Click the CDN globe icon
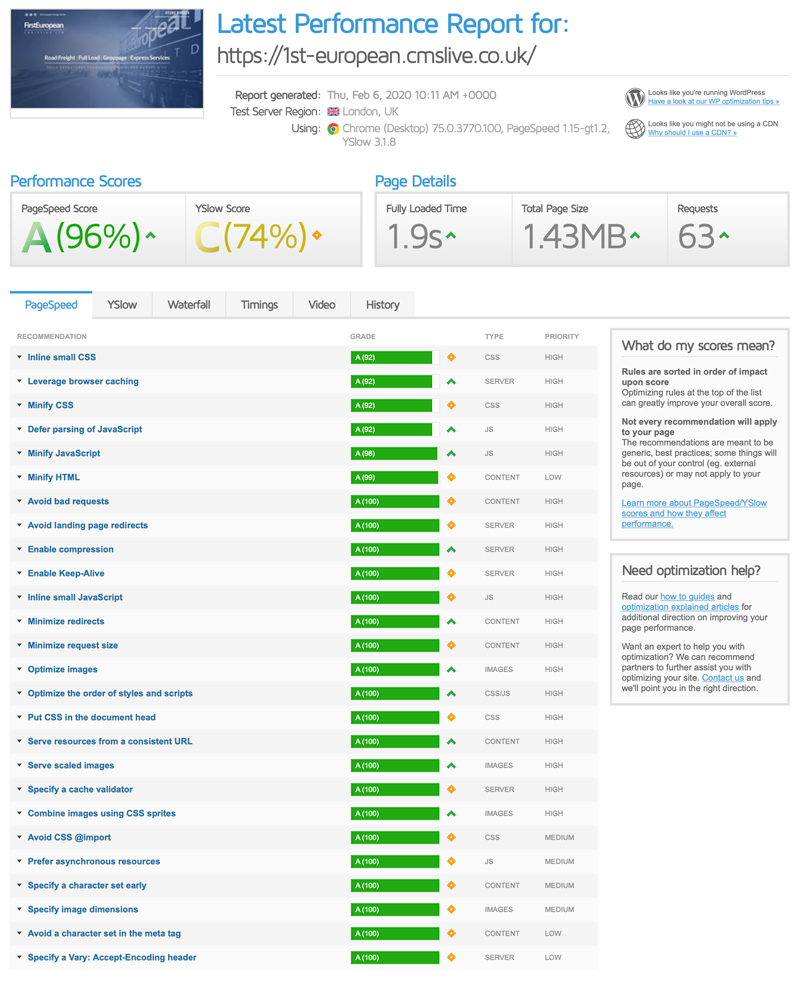Image resolution: width=800 pixels, height=985 pixels. pyautogui.click(x=635, y=129)
